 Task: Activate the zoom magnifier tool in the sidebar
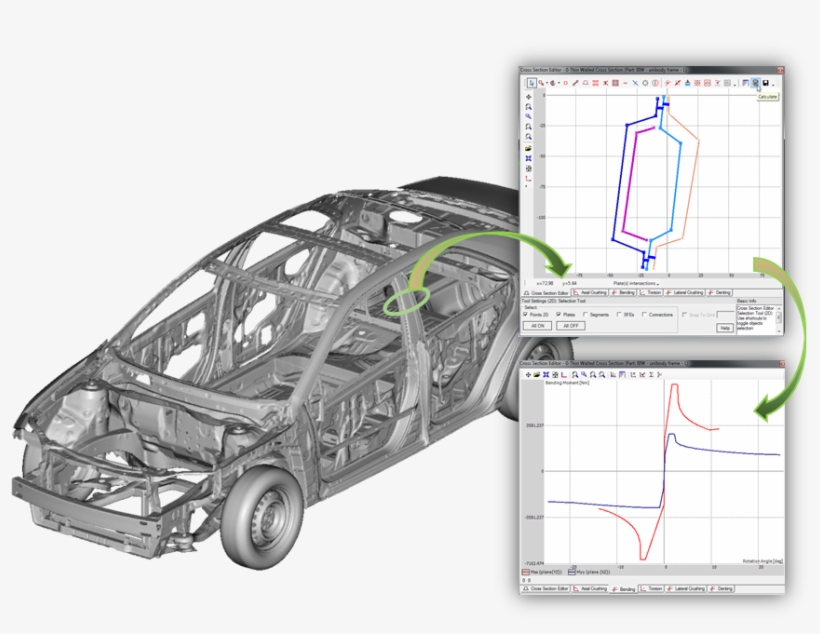pyautogui.click(x=527, y=114)
